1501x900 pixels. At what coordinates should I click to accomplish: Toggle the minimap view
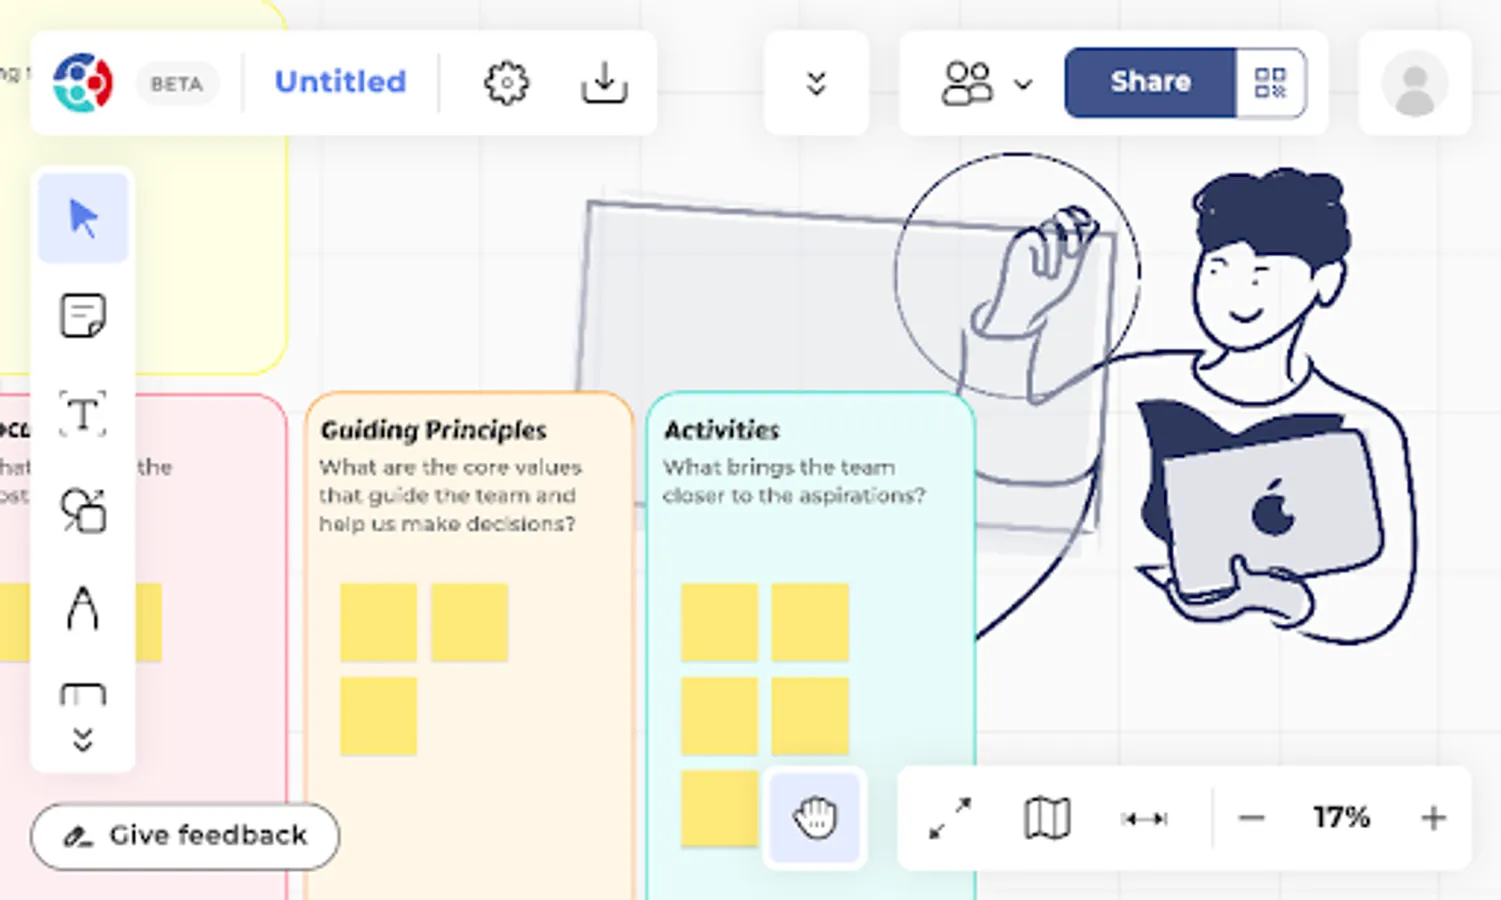[x=1047, y=818]
